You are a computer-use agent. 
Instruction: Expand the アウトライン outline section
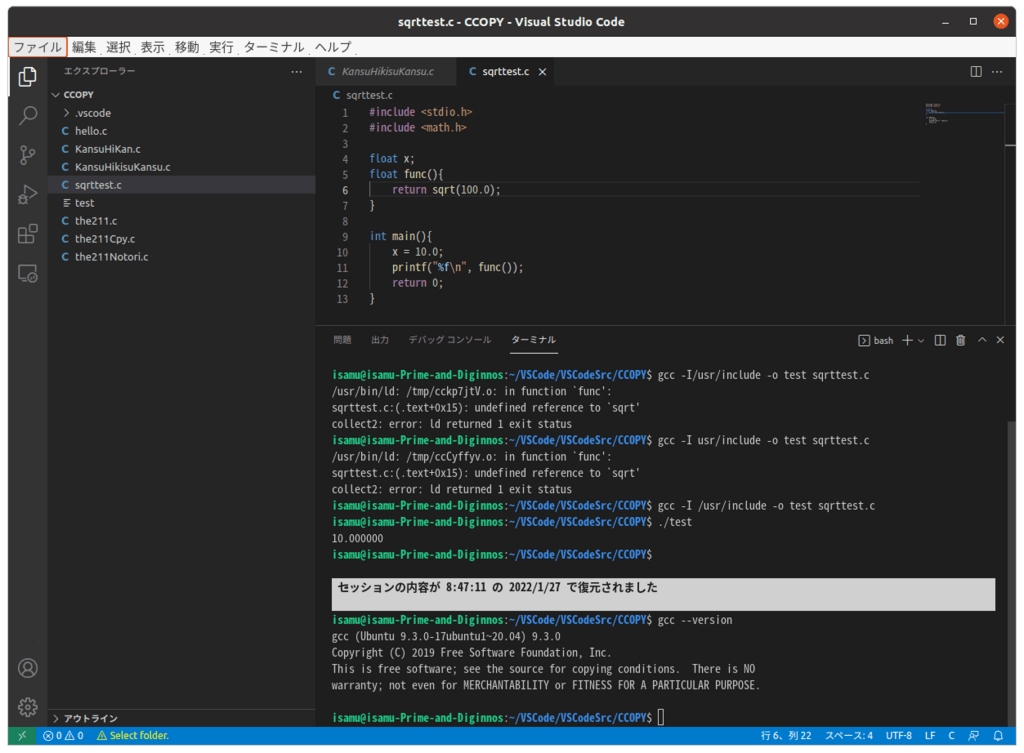pos(181,718)
